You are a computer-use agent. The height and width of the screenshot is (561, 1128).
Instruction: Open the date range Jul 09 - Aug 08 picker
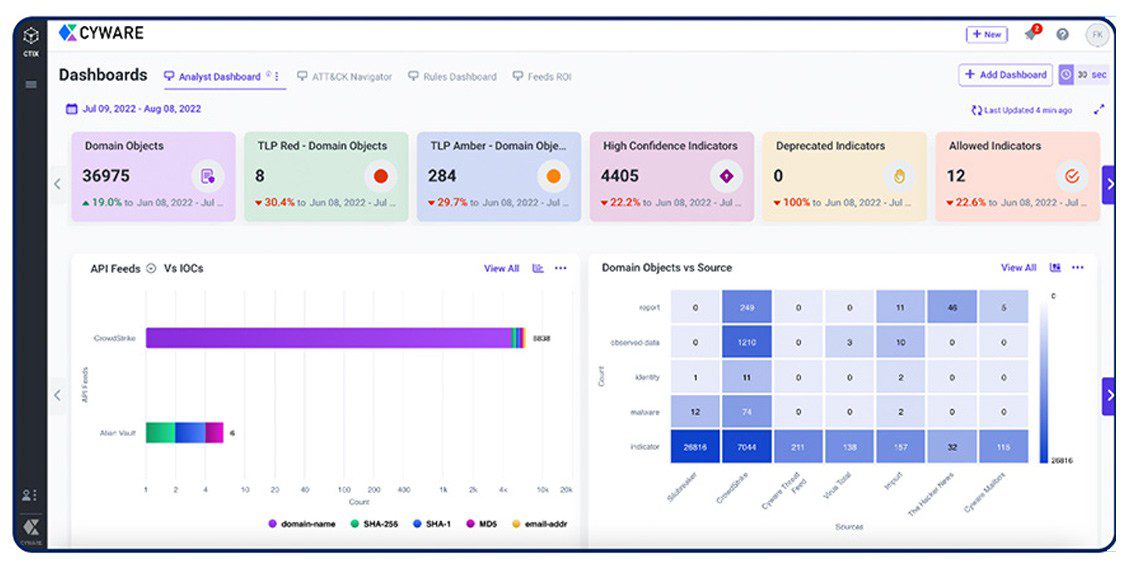point(133,109)
